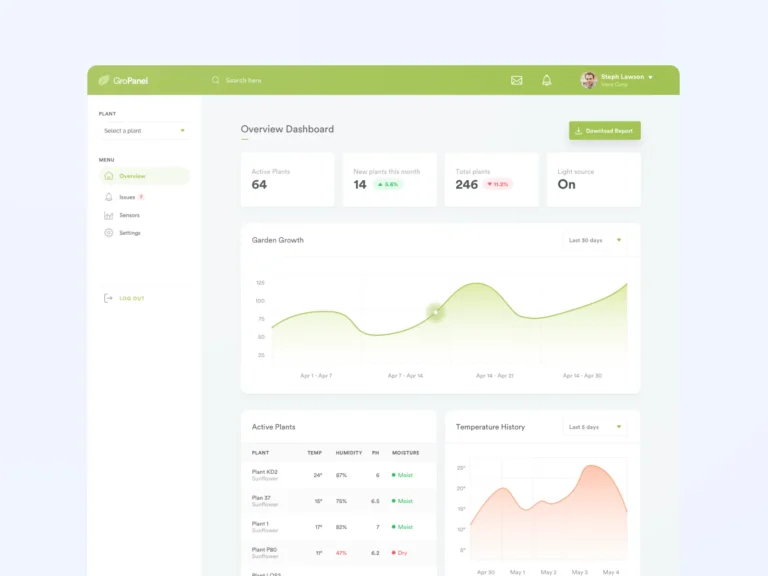768x576 pixels.
Task: Select the Plant 1 row name
Action: click(260, 524)
